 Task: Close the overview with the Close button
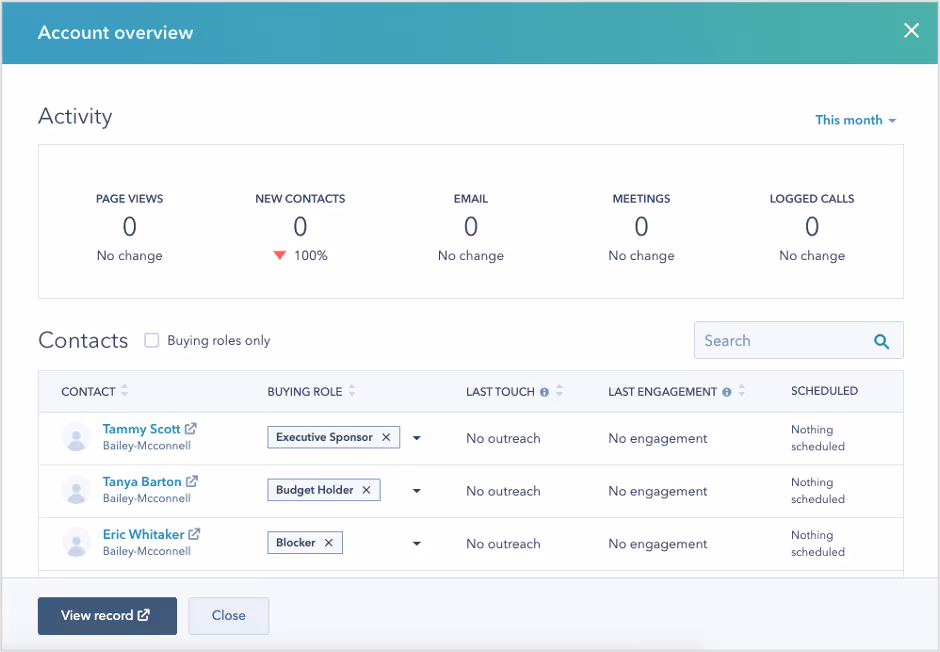click(x=228, y=616)
